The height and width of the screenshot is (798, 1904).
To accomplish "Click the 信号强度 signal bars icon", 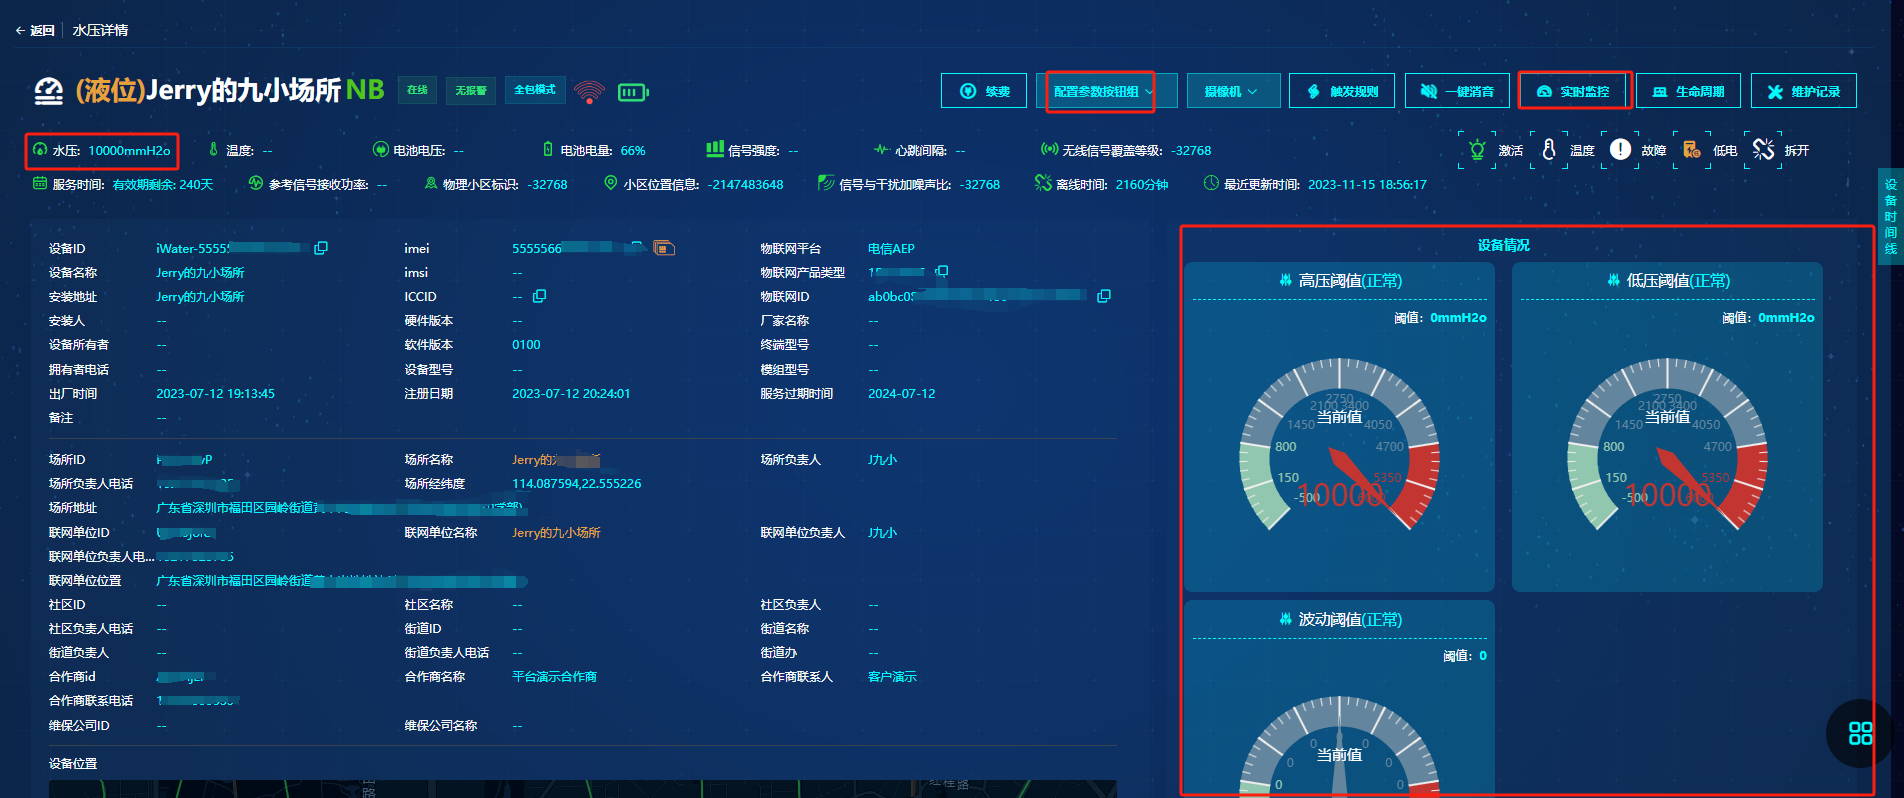I will [x=715, y=149].
